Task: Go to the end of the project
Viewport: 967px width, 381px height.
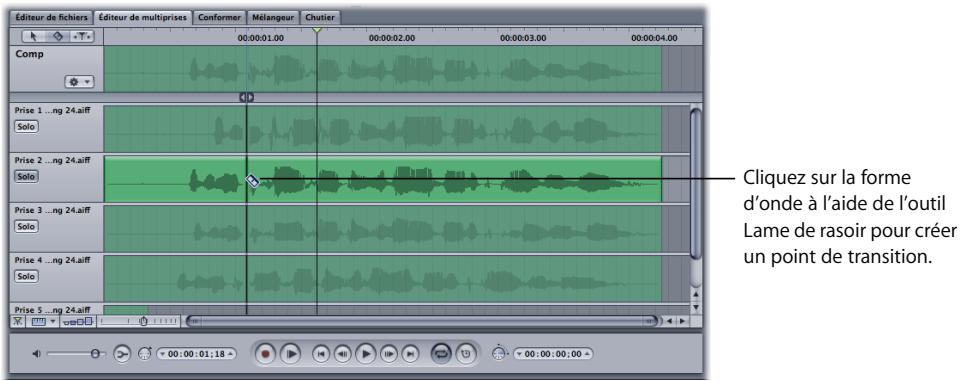Action: (410, 354)
